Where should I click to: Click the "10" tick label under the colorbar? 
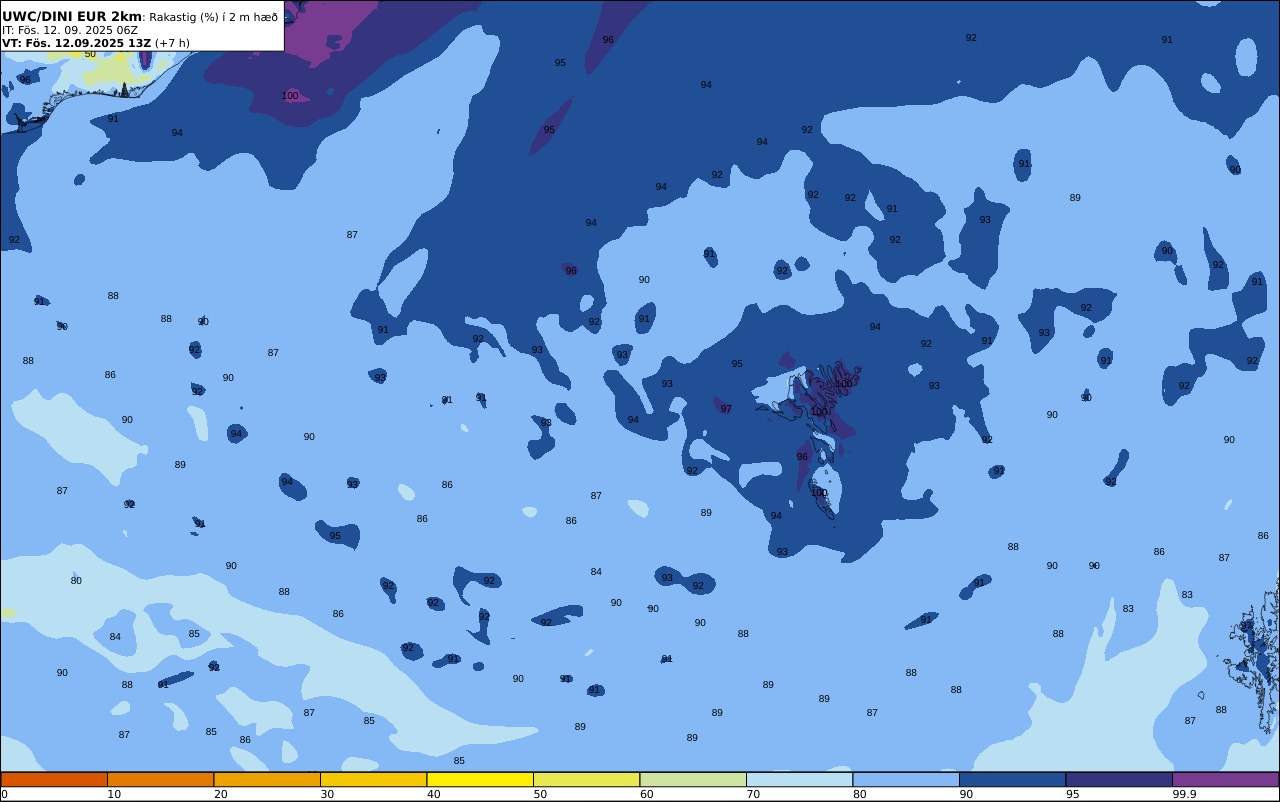point(114,794)
